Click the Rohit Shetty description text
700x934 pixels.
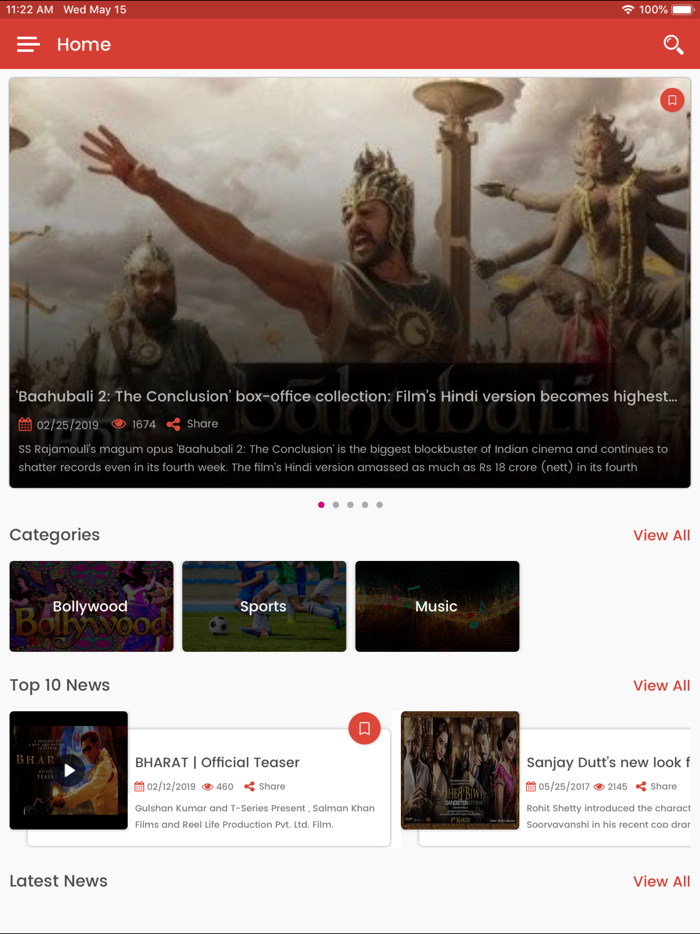pyautogui.click(x=608, y=816)
